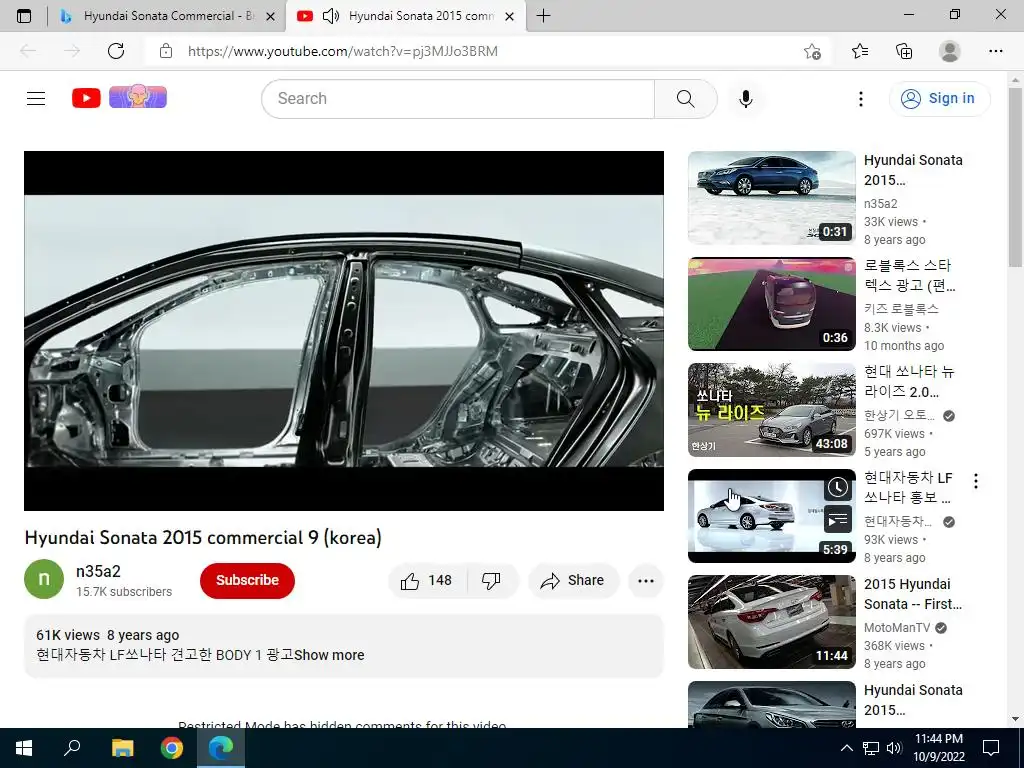Add LF Sonata video to queue
This screenshot has width=1024, height=768.
[x=838, y=520]
